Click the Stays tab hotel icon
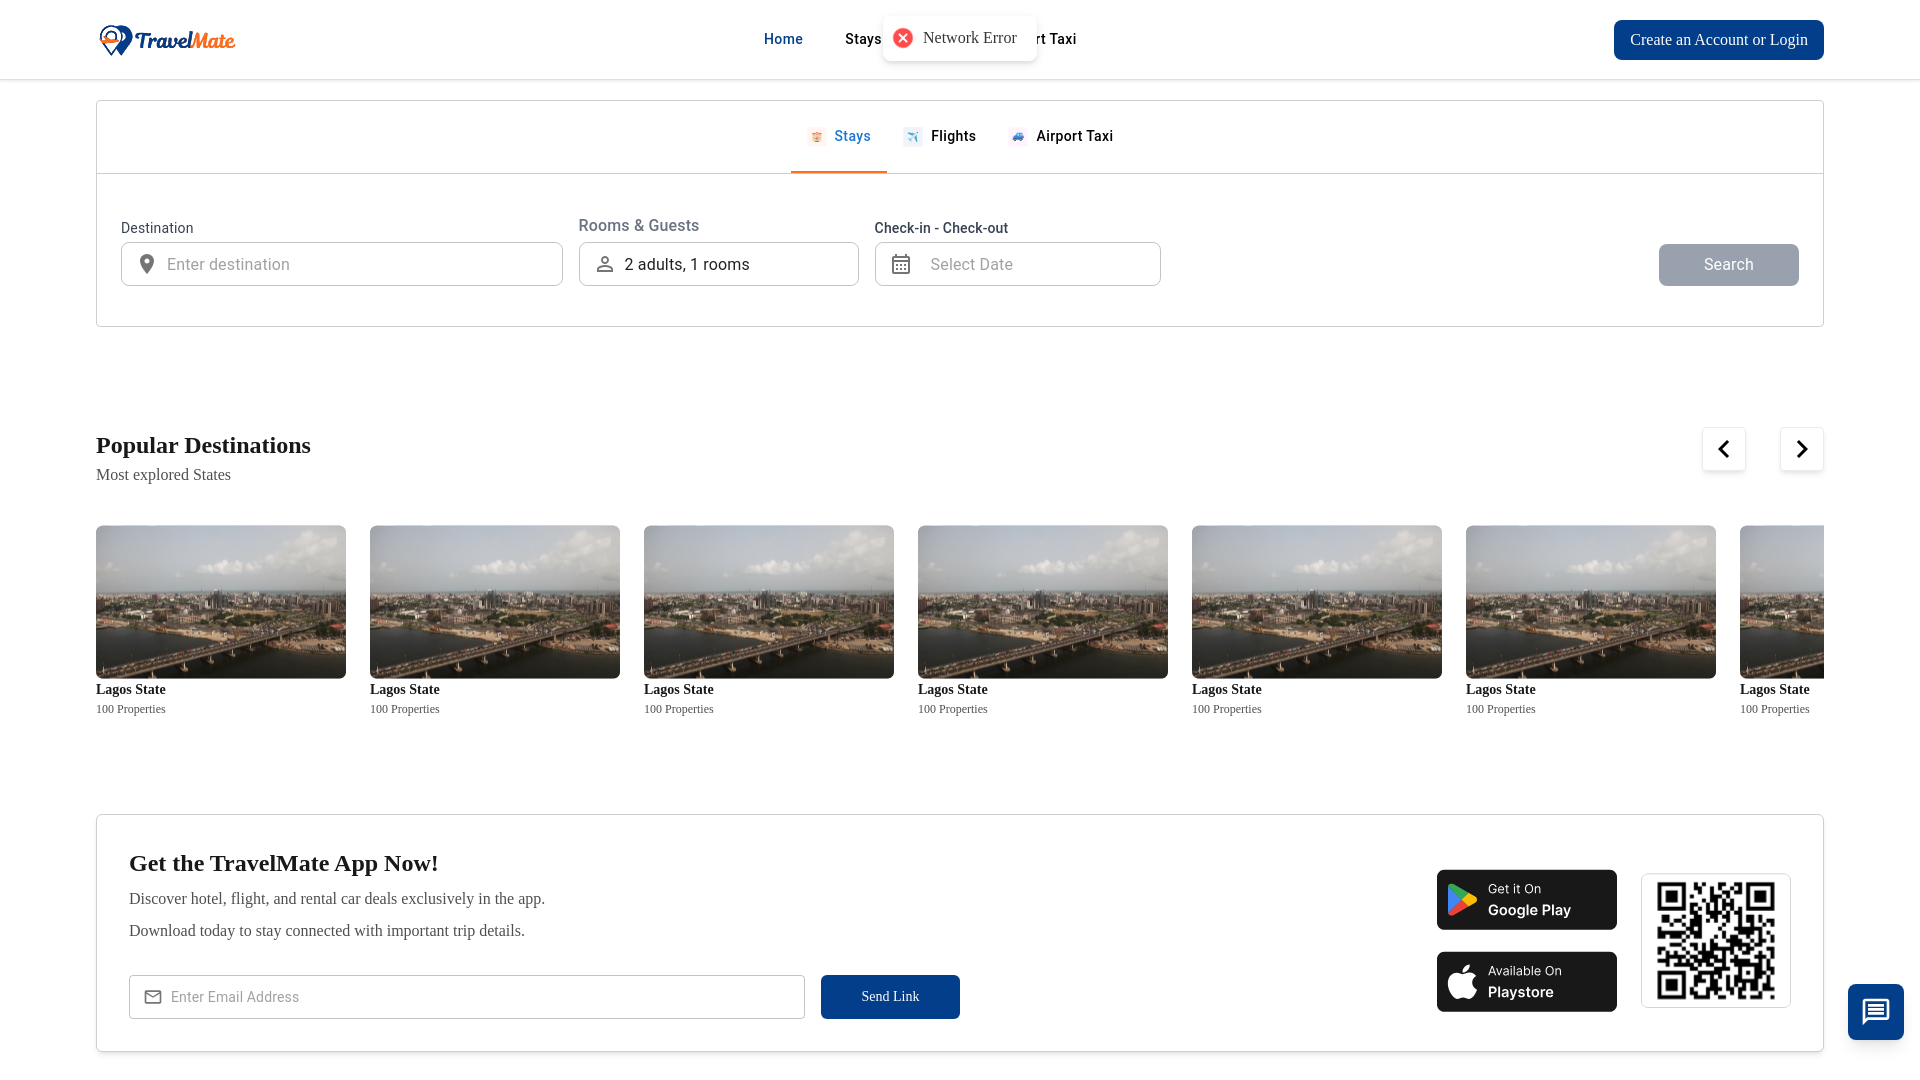 817,137
